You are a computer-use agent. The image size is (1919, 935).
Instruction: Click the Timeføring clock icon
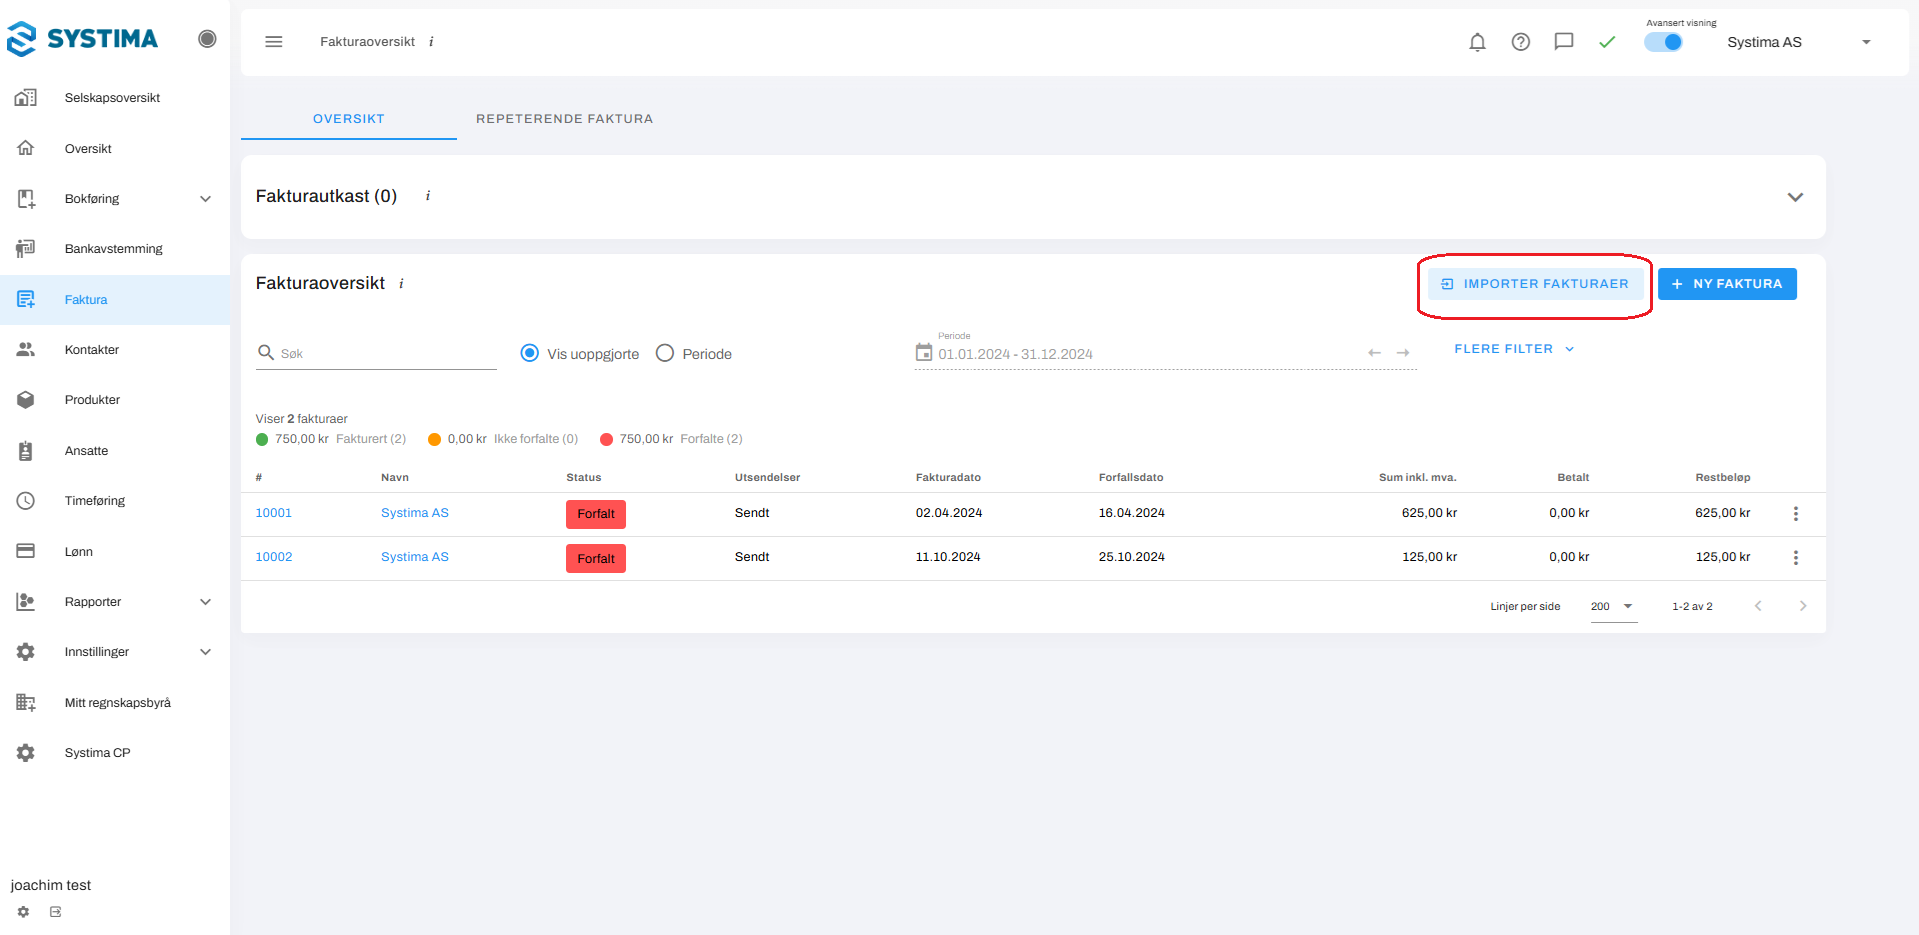(26, 501)
